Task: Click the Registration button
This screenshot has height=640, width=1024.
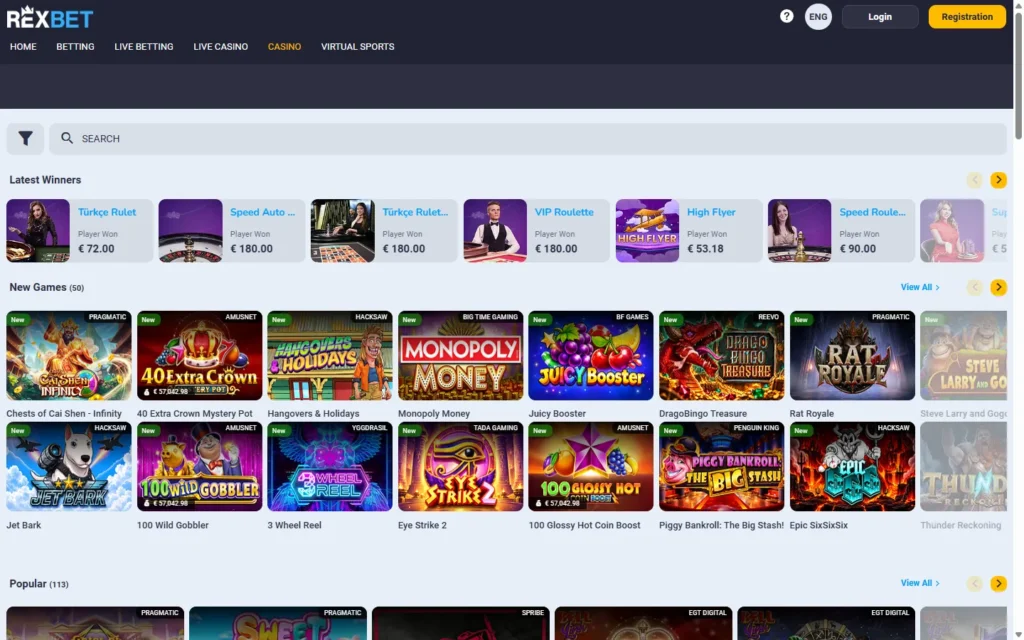Action: point(967,17)
